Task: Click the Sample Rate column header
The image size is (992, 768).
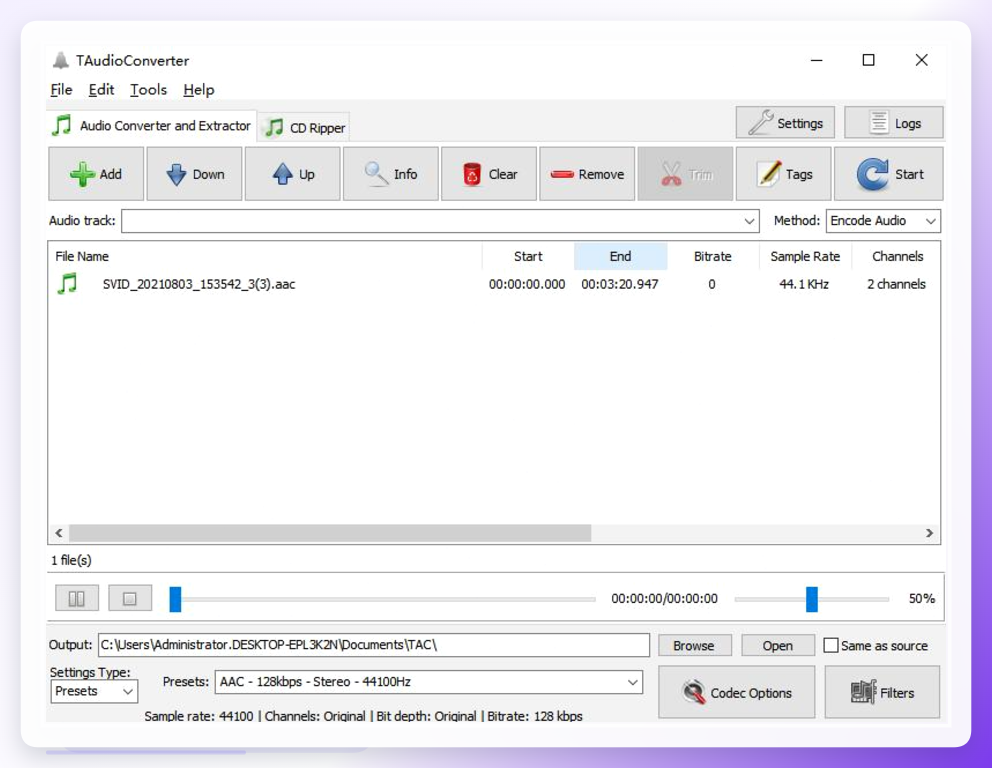Action: [x=805, y=256]
